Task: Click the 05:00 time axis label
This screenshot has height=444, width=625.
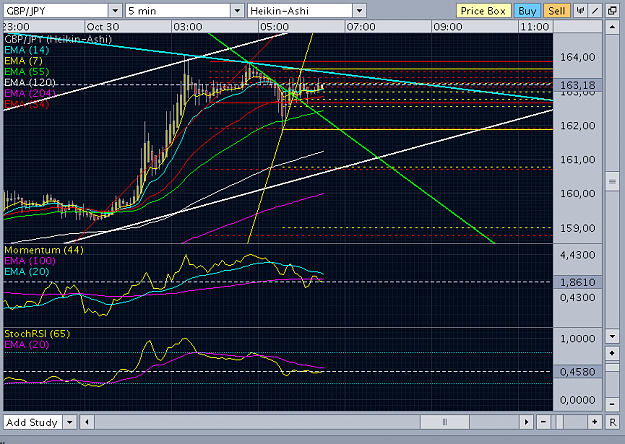Action: tap(274, 27)
